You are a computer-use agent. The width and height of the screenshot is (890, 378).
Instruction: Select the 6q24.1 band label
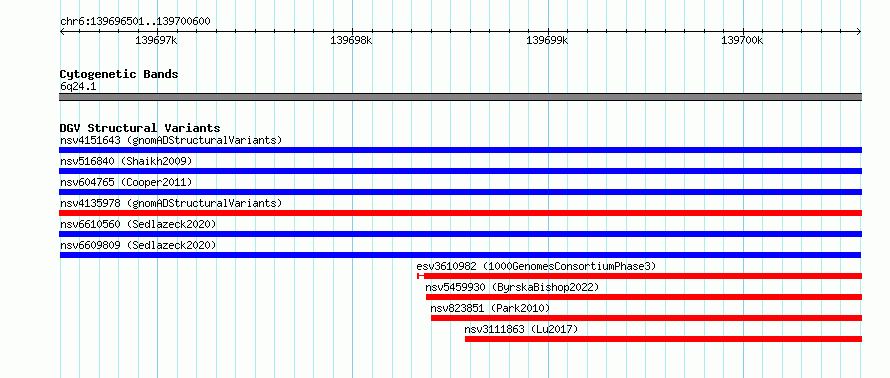[x=78, y=86]
